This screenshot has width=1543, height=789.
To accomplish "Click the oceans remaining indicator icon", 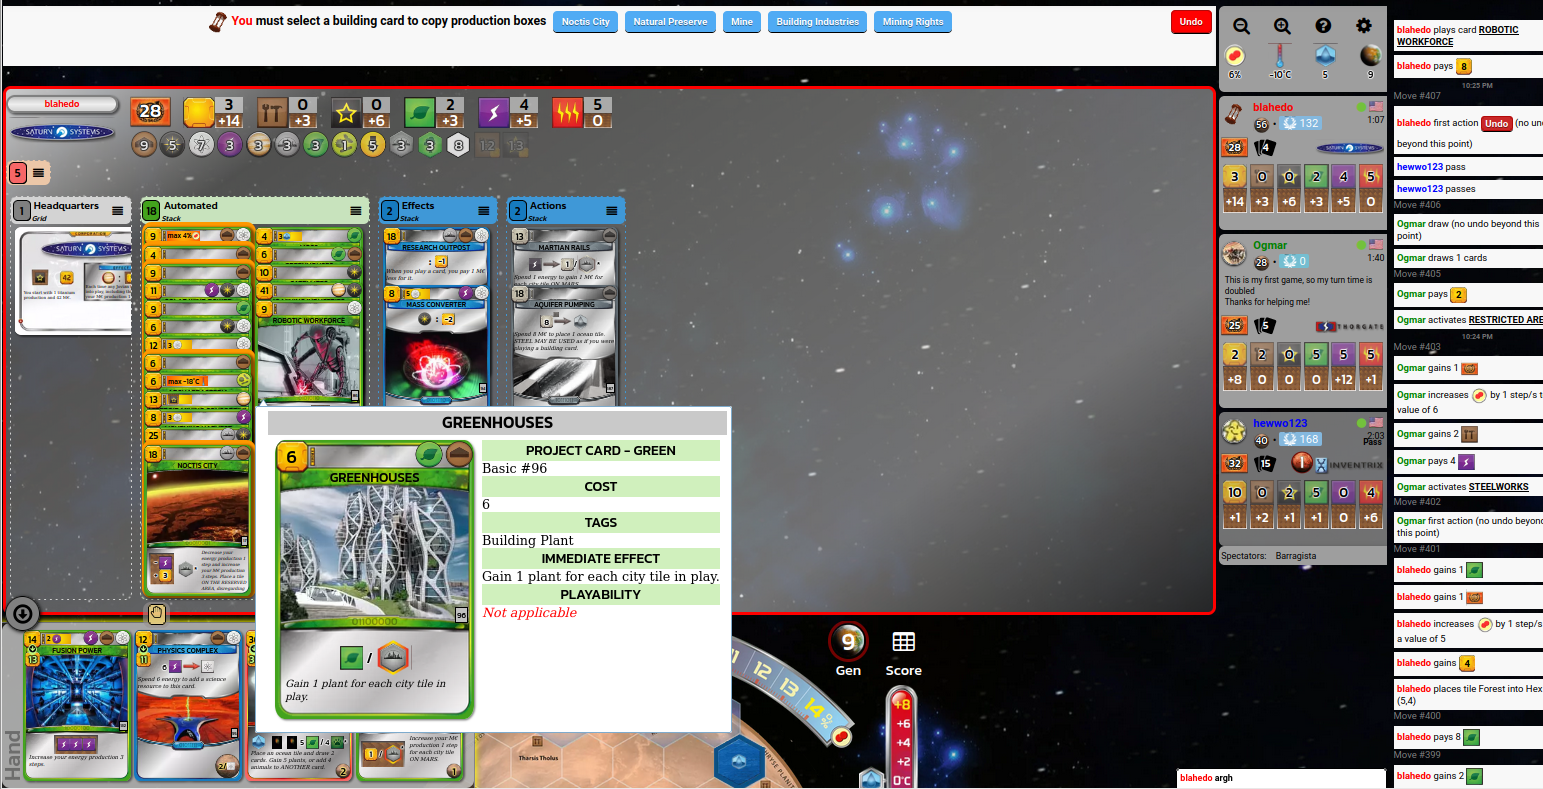I will (1325, 56).
